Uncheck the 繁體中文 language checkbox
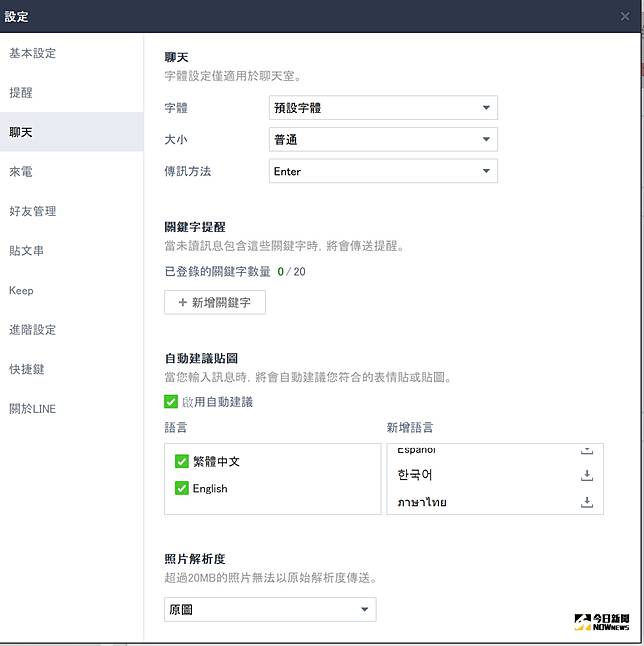The width and height of the screenshot is (644, 646). 181,461
